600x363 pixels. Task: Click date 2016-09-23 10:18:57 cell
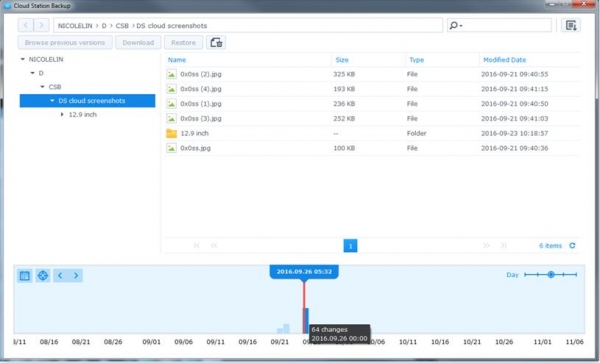515,133
